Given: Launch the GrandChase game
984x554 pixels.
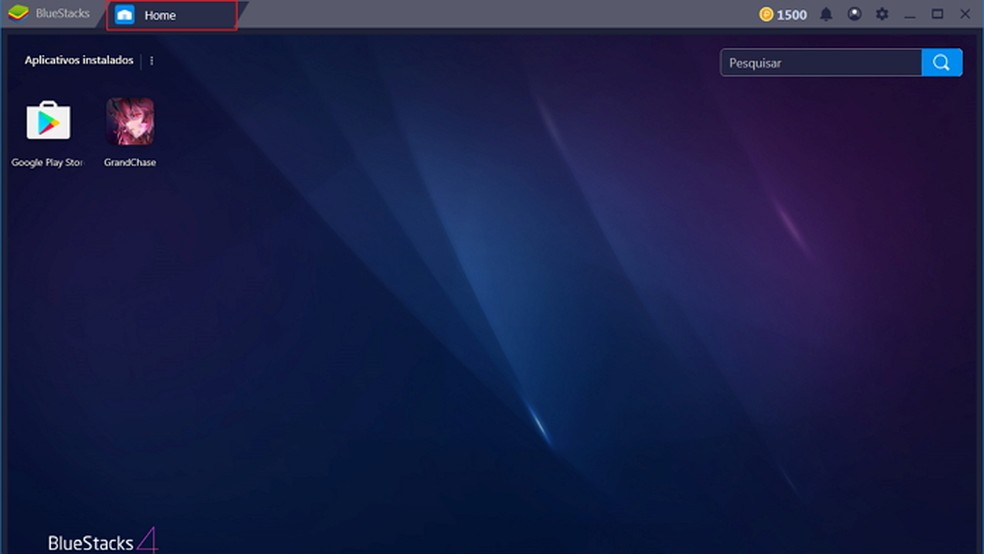Looking at the screenshot, I should click(130, 121).
